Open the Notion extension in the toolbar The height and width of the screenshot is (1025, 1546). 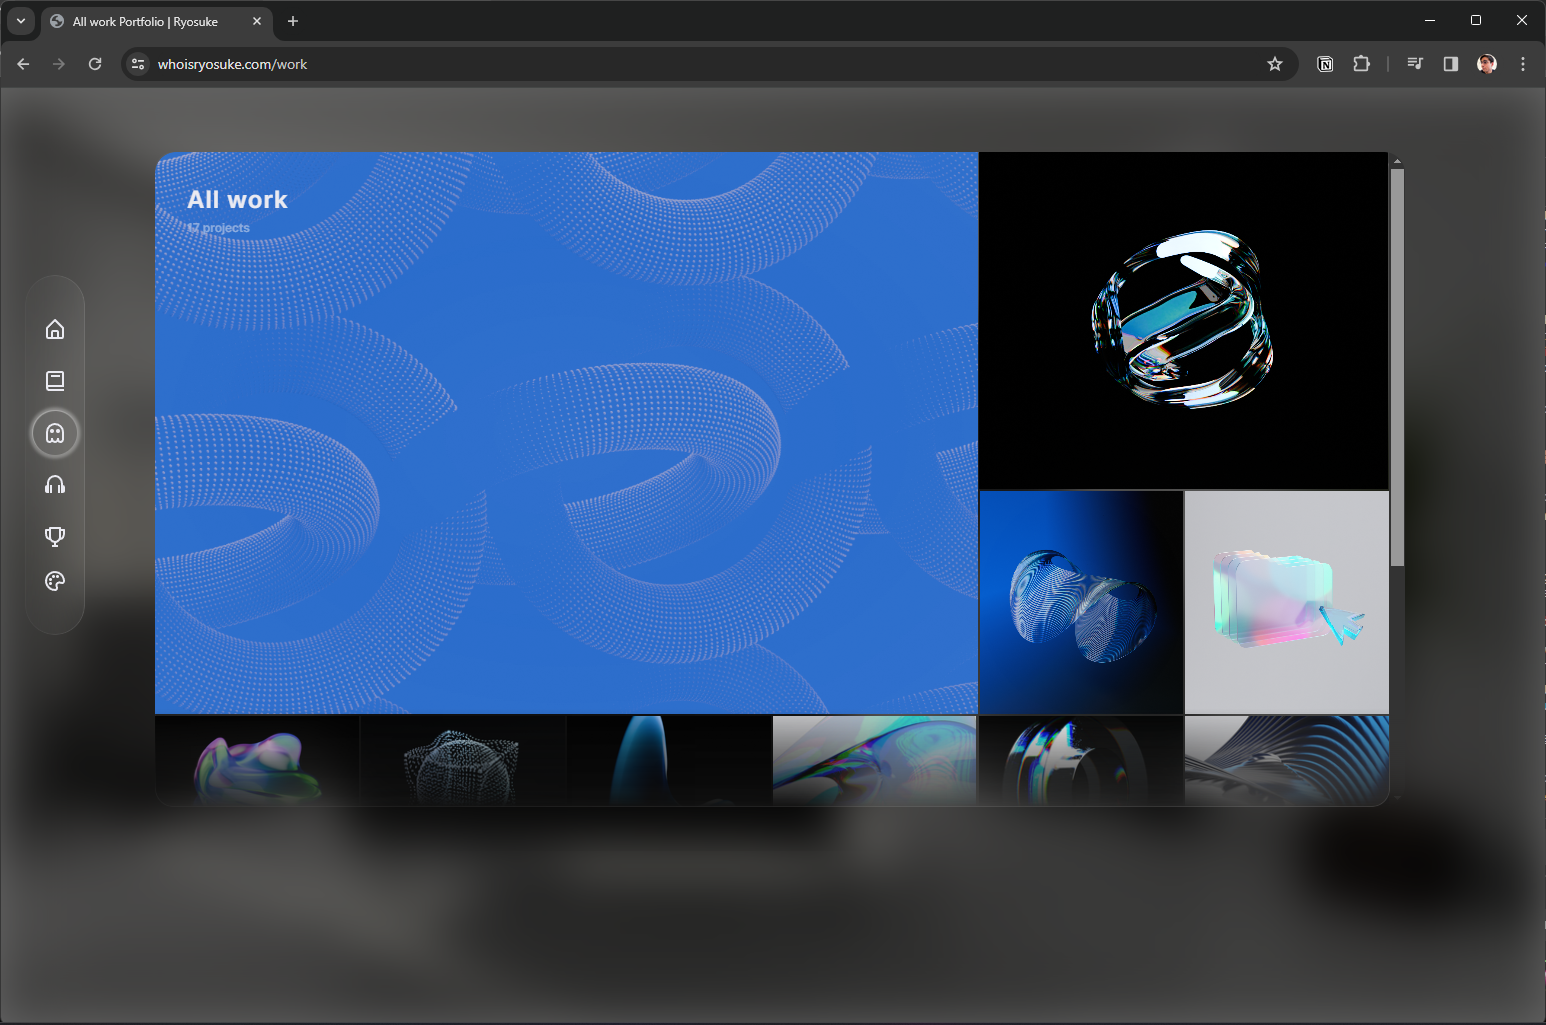tap(1325, 63)
